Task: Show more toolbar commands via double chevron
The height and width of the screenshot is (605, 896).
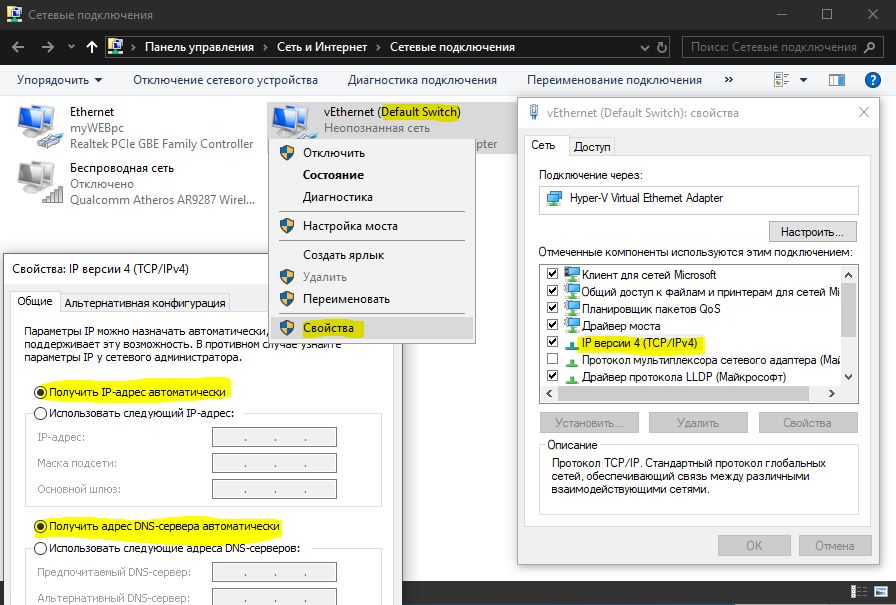Action: coord(729,79)
